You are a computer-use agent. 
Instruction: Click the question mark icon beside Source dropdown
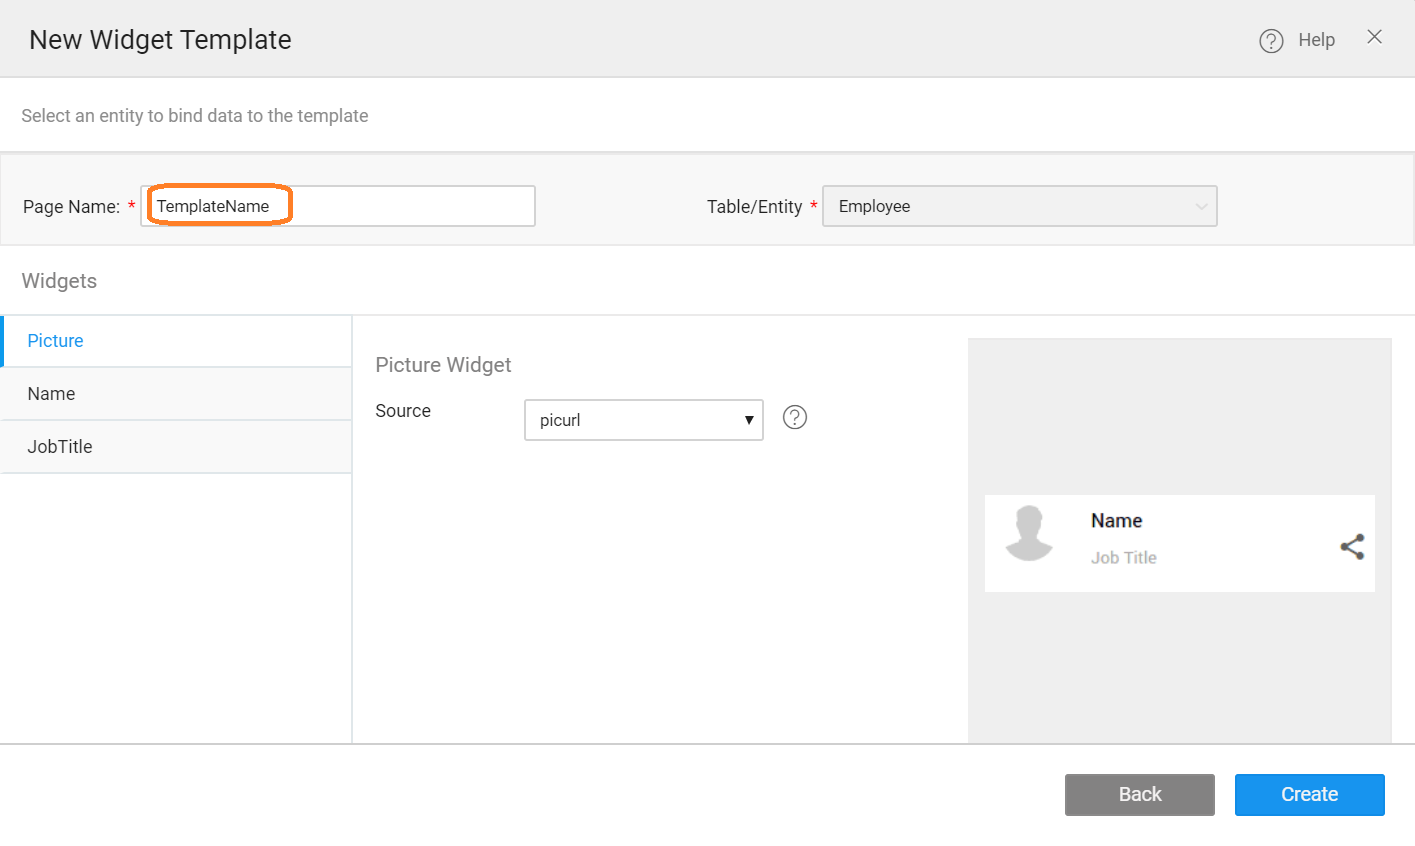click(x=794, y=417)
